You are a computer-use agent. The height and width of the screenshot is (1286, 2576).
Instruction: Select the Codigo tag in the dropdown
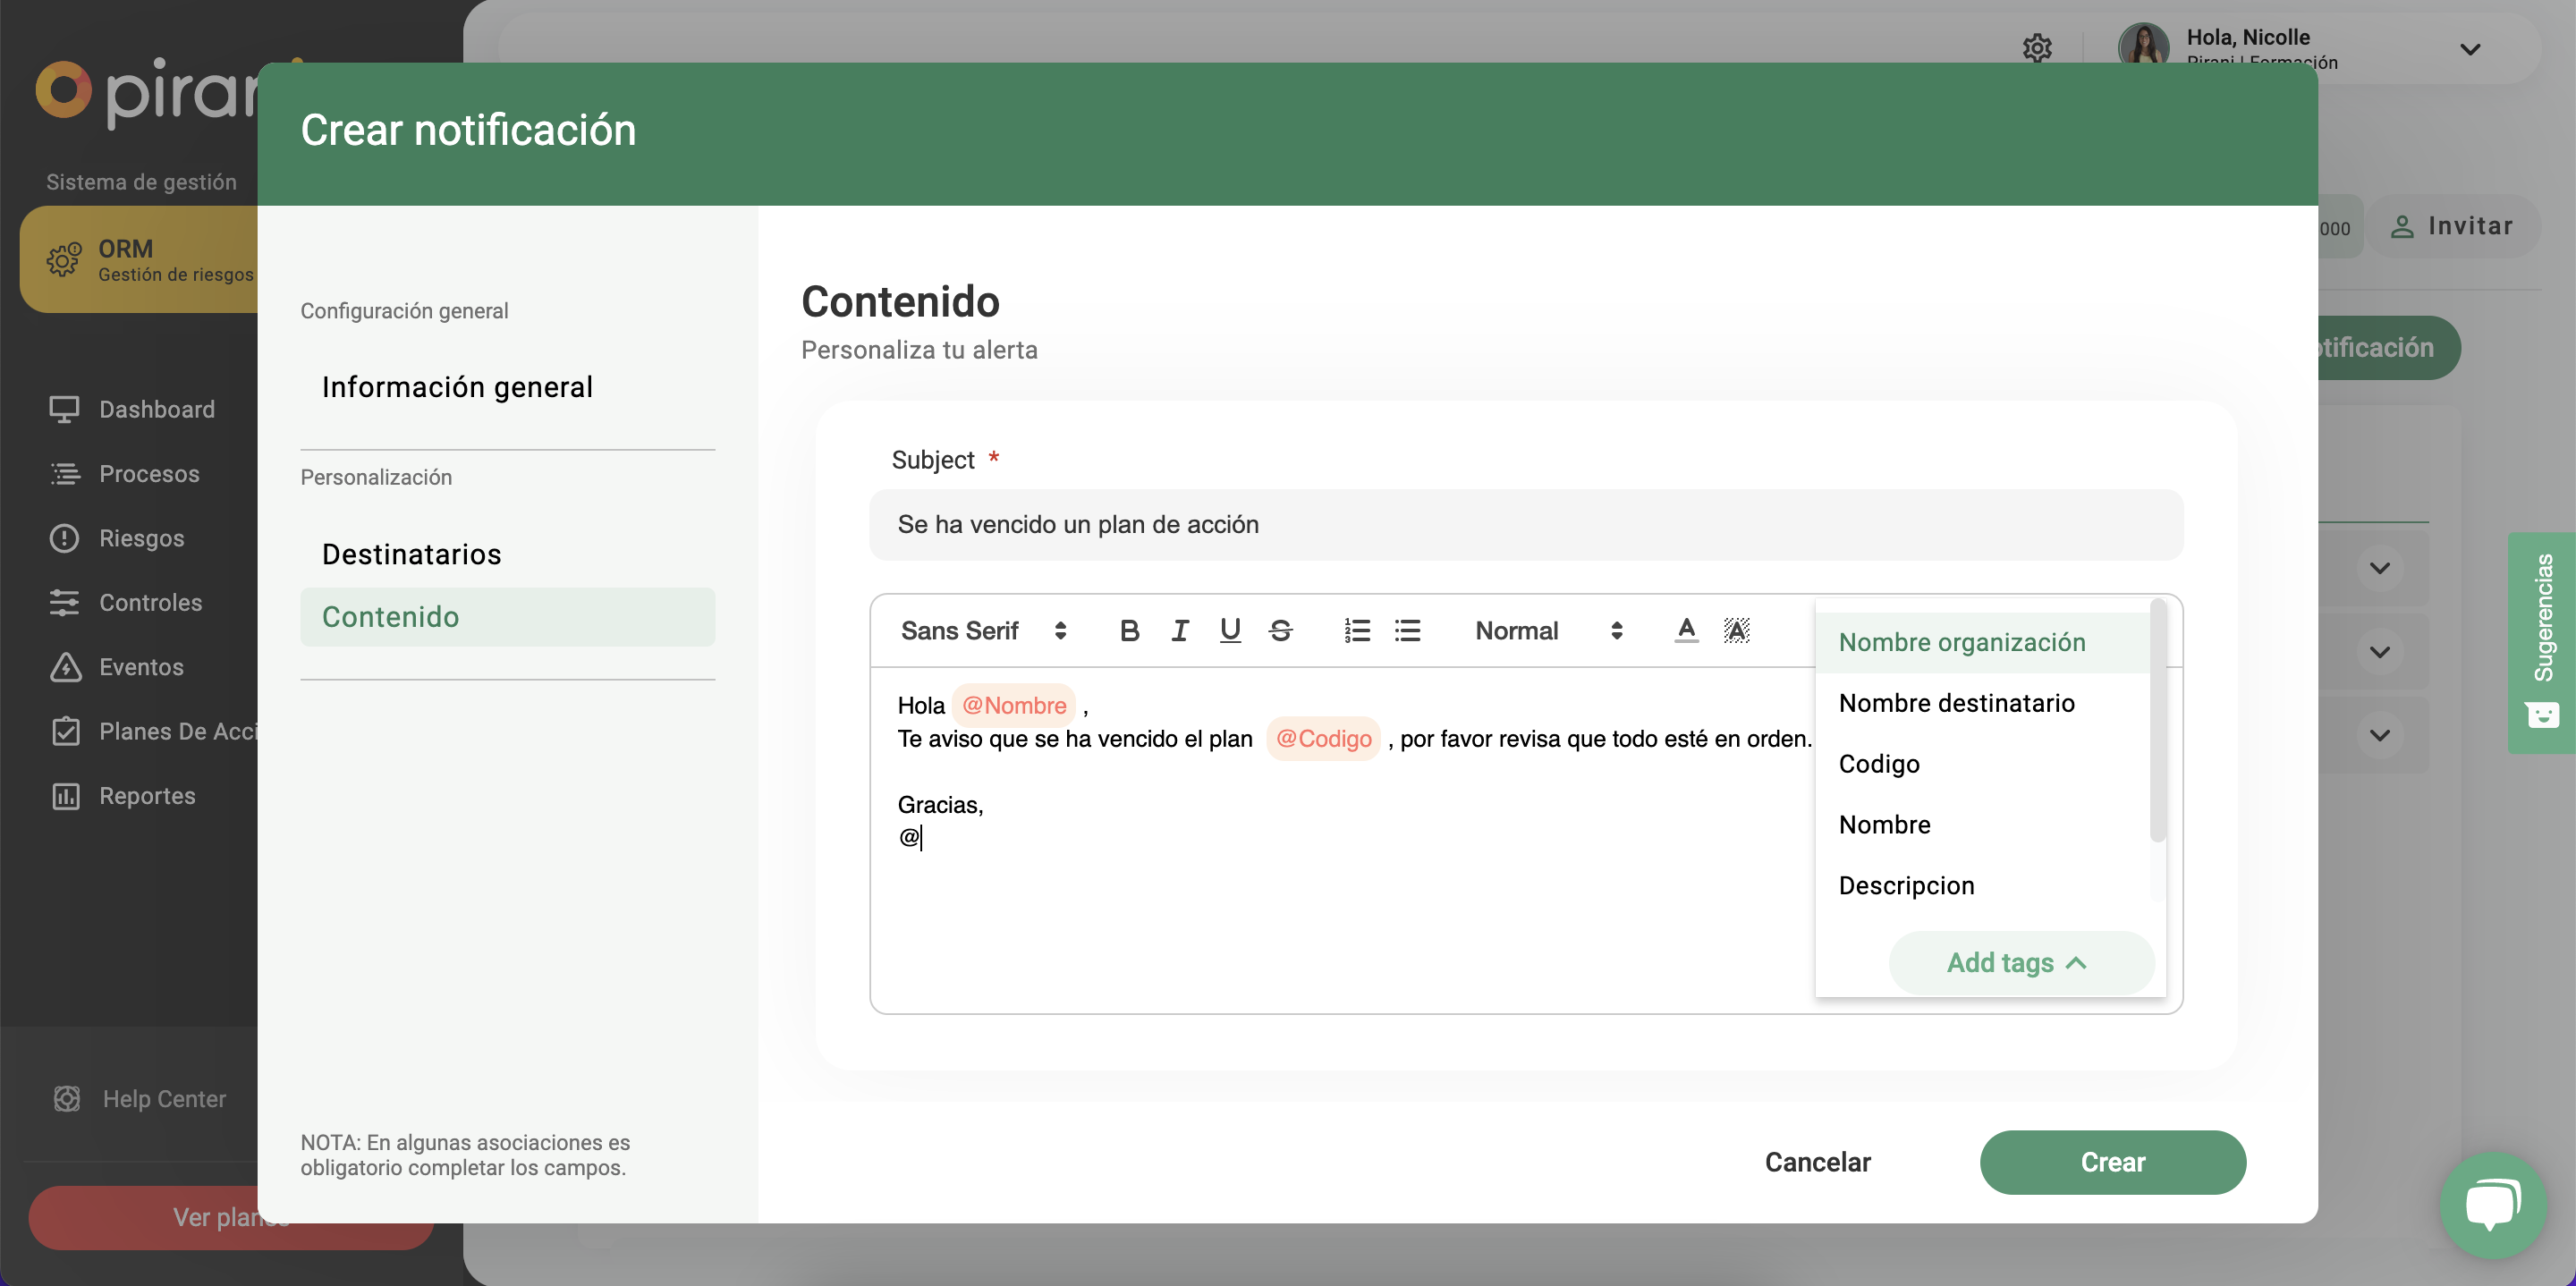pyautogui.click(x=1878, y=763)
